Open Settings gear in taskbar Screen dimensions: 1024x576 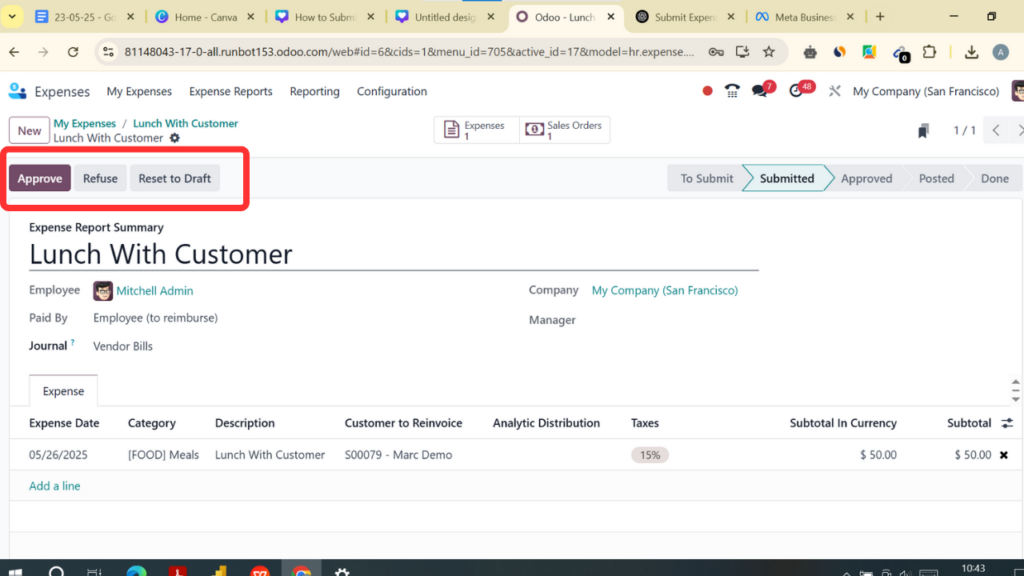(x=342, y=571)
